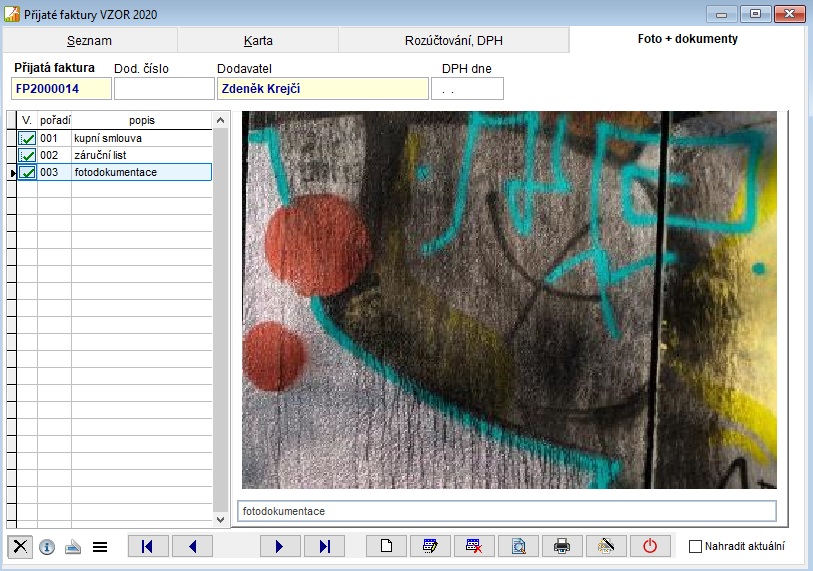The width and height of the screenshot is (813, 571).
Task: Toggle checkbox for row 001 kupní smlouva
Action: 27,138
